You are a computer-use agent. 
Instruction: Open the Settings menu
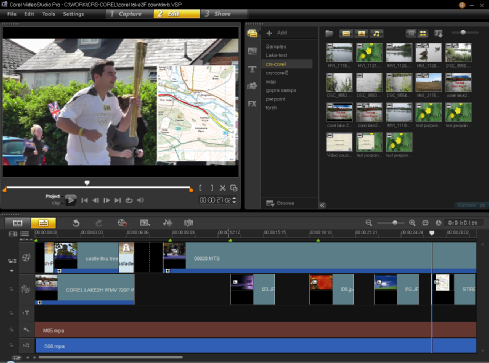pos(73,14)
